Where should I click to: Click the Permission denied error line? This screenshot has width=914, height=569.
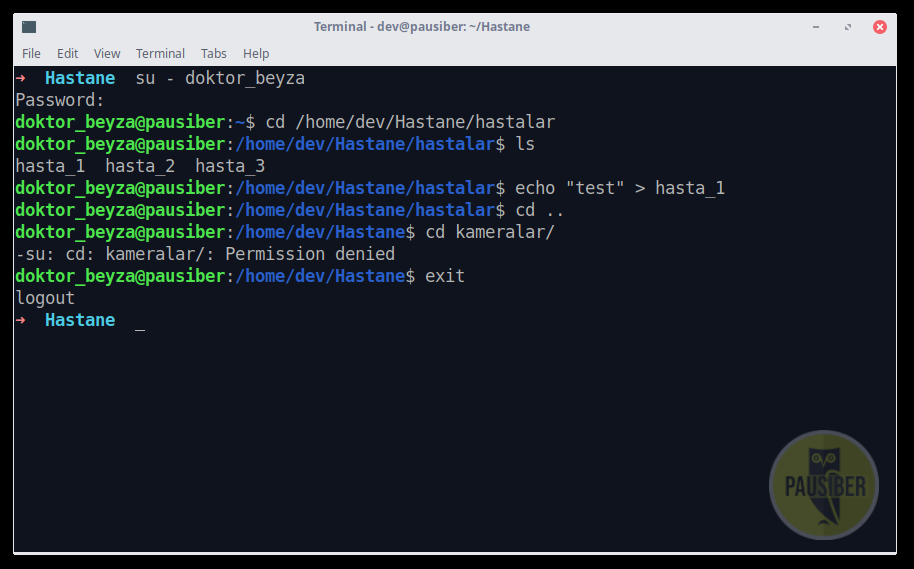click(205, 254)
